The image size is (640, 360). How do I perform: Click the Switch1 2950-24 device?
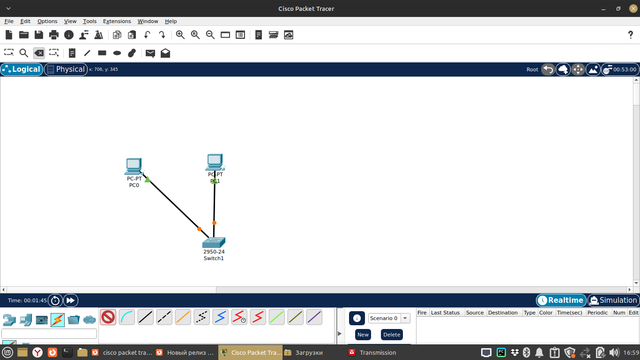click(x=214, y=243)
